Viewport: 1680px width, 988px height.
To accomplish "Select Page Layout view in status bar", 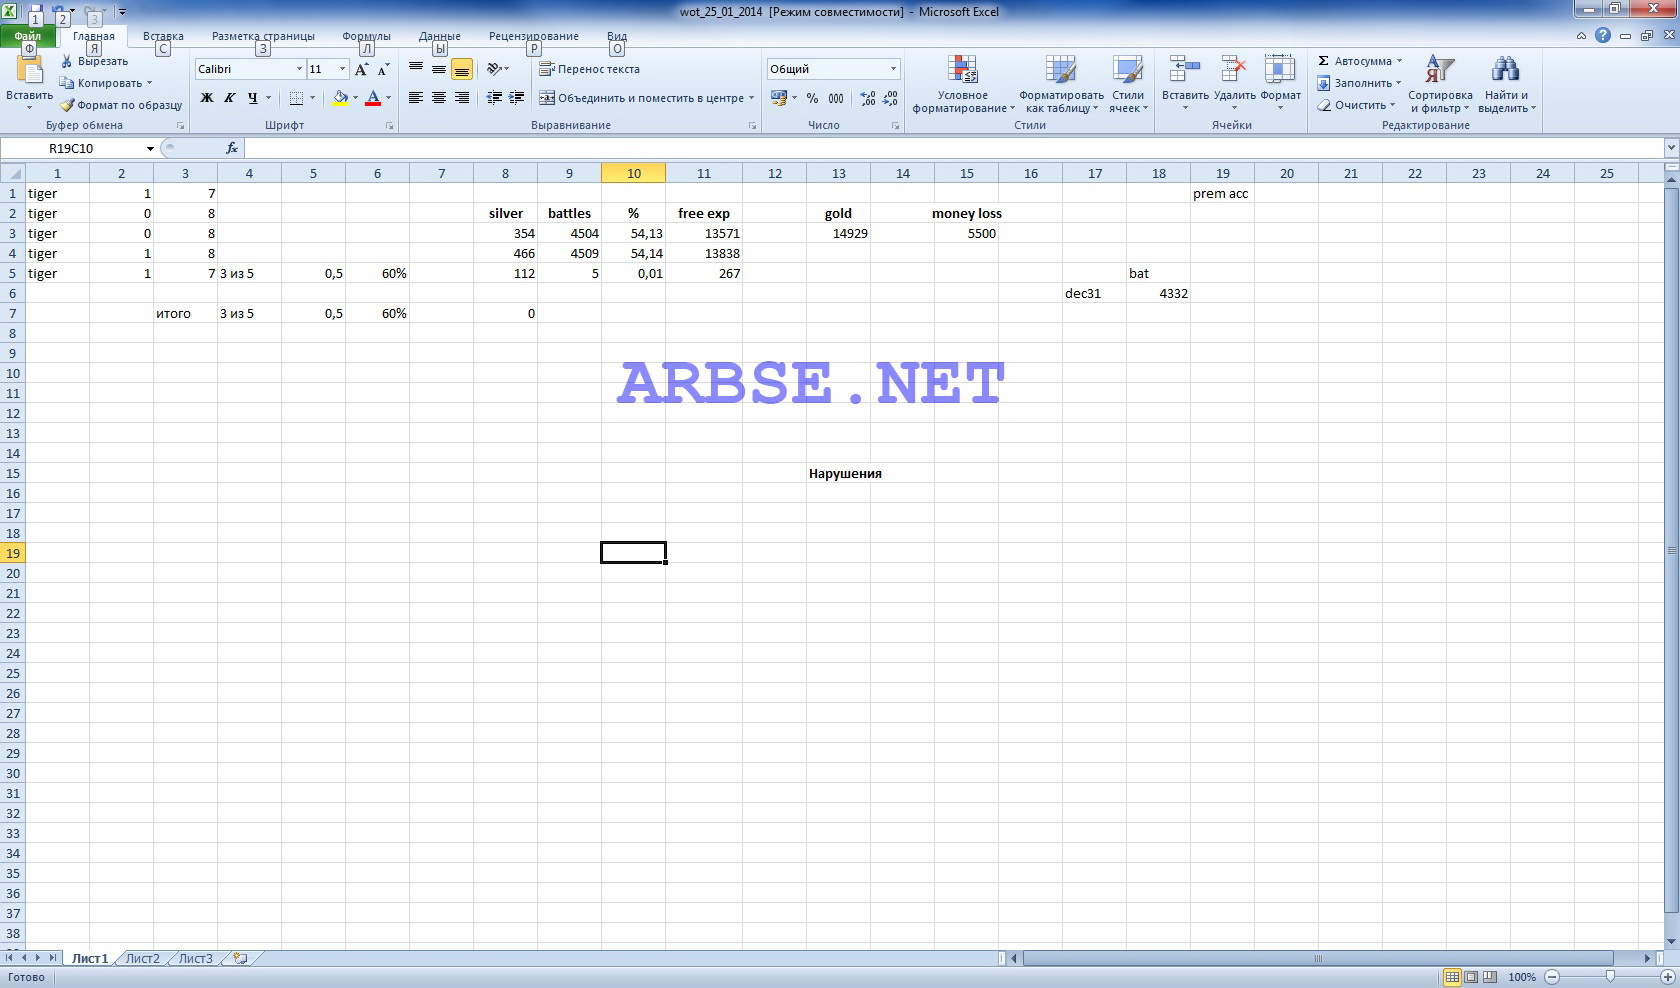I will [1471, 977].
